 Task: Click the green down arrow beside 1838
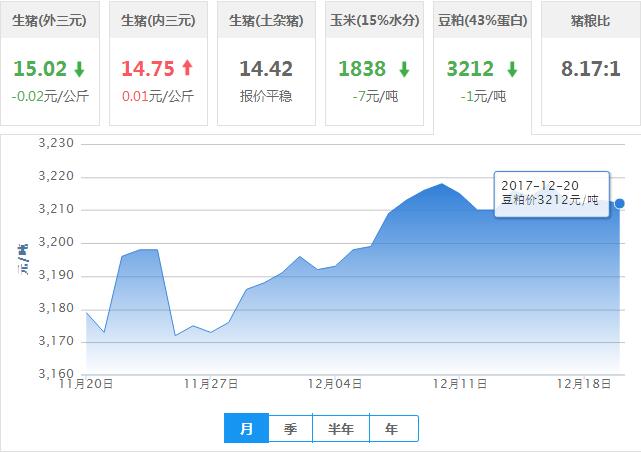click(404, 69)
